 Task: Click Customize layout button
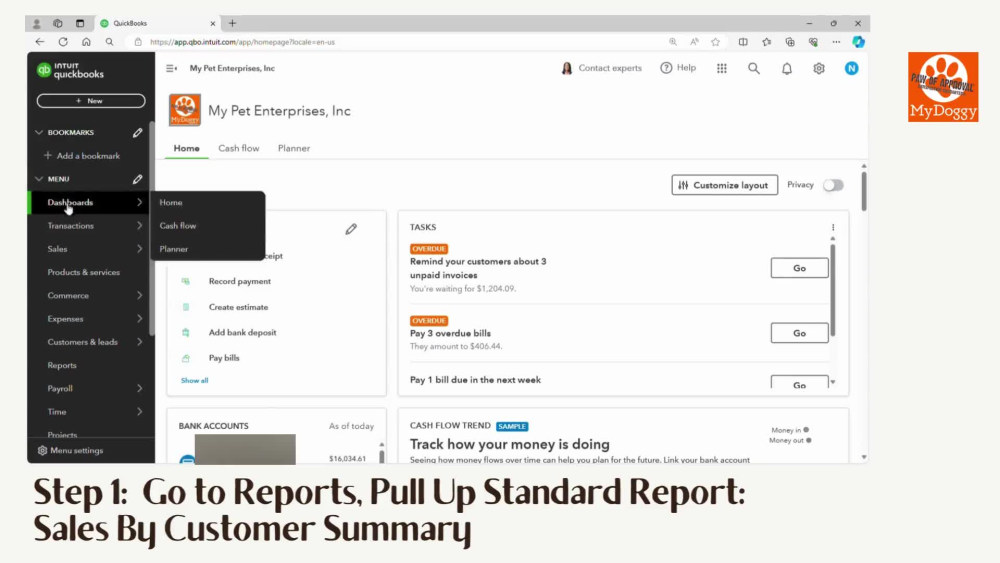click(724, 185)
